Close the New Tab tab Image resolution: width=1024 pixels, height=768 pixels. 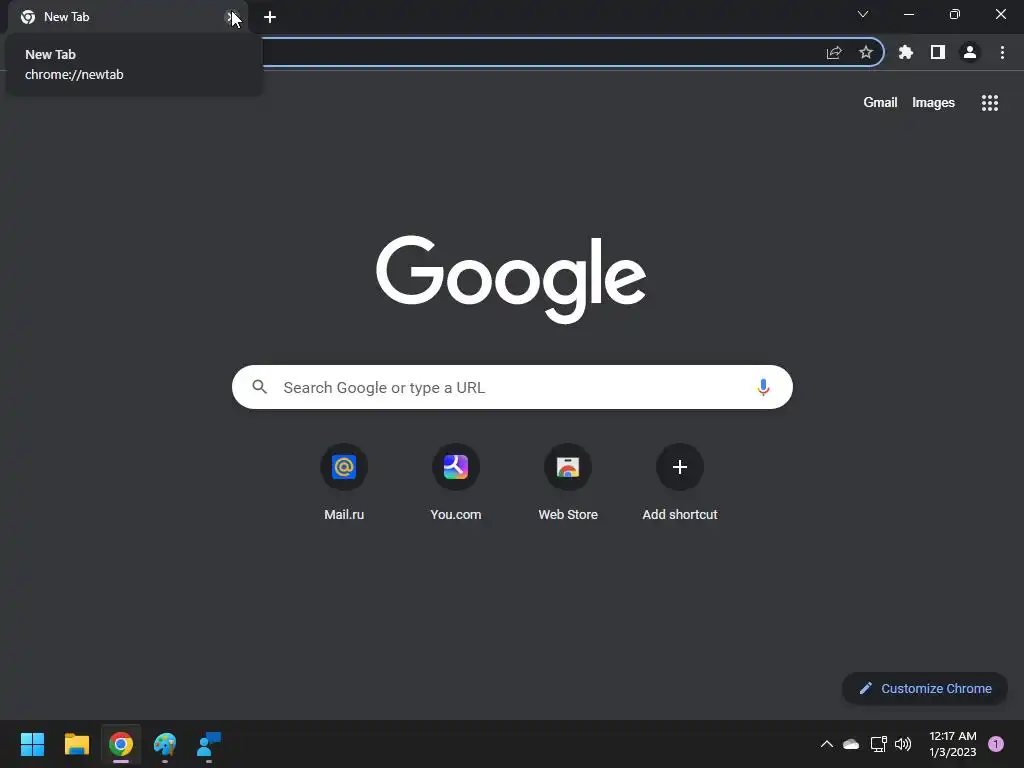(231, 17)
